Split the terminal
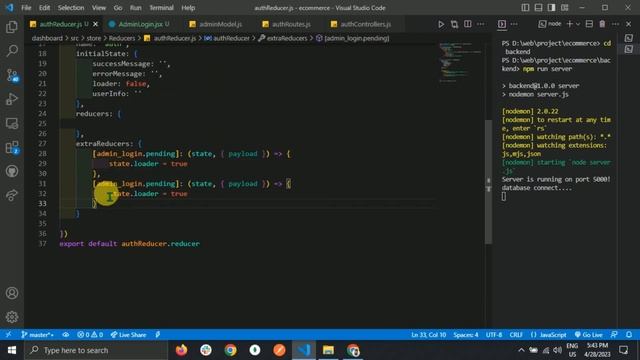This screenshot has width=640, height=360. [589, 24]
